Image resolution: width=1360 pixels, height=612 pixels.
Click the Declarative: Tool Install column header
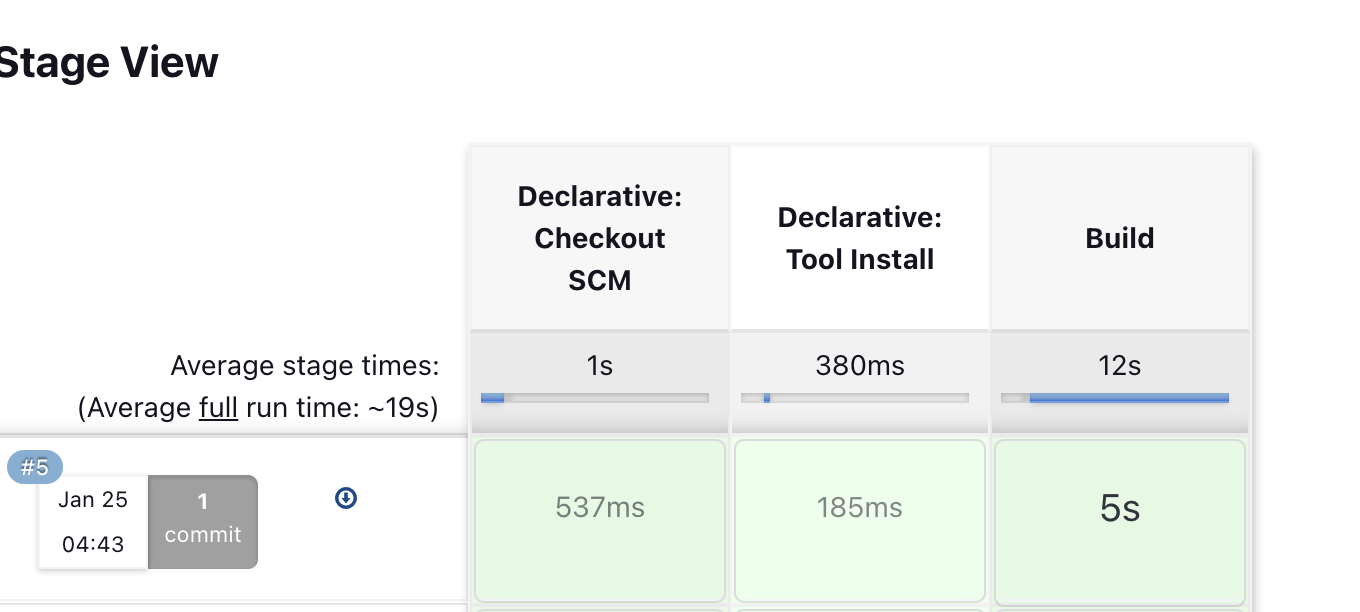860,238
